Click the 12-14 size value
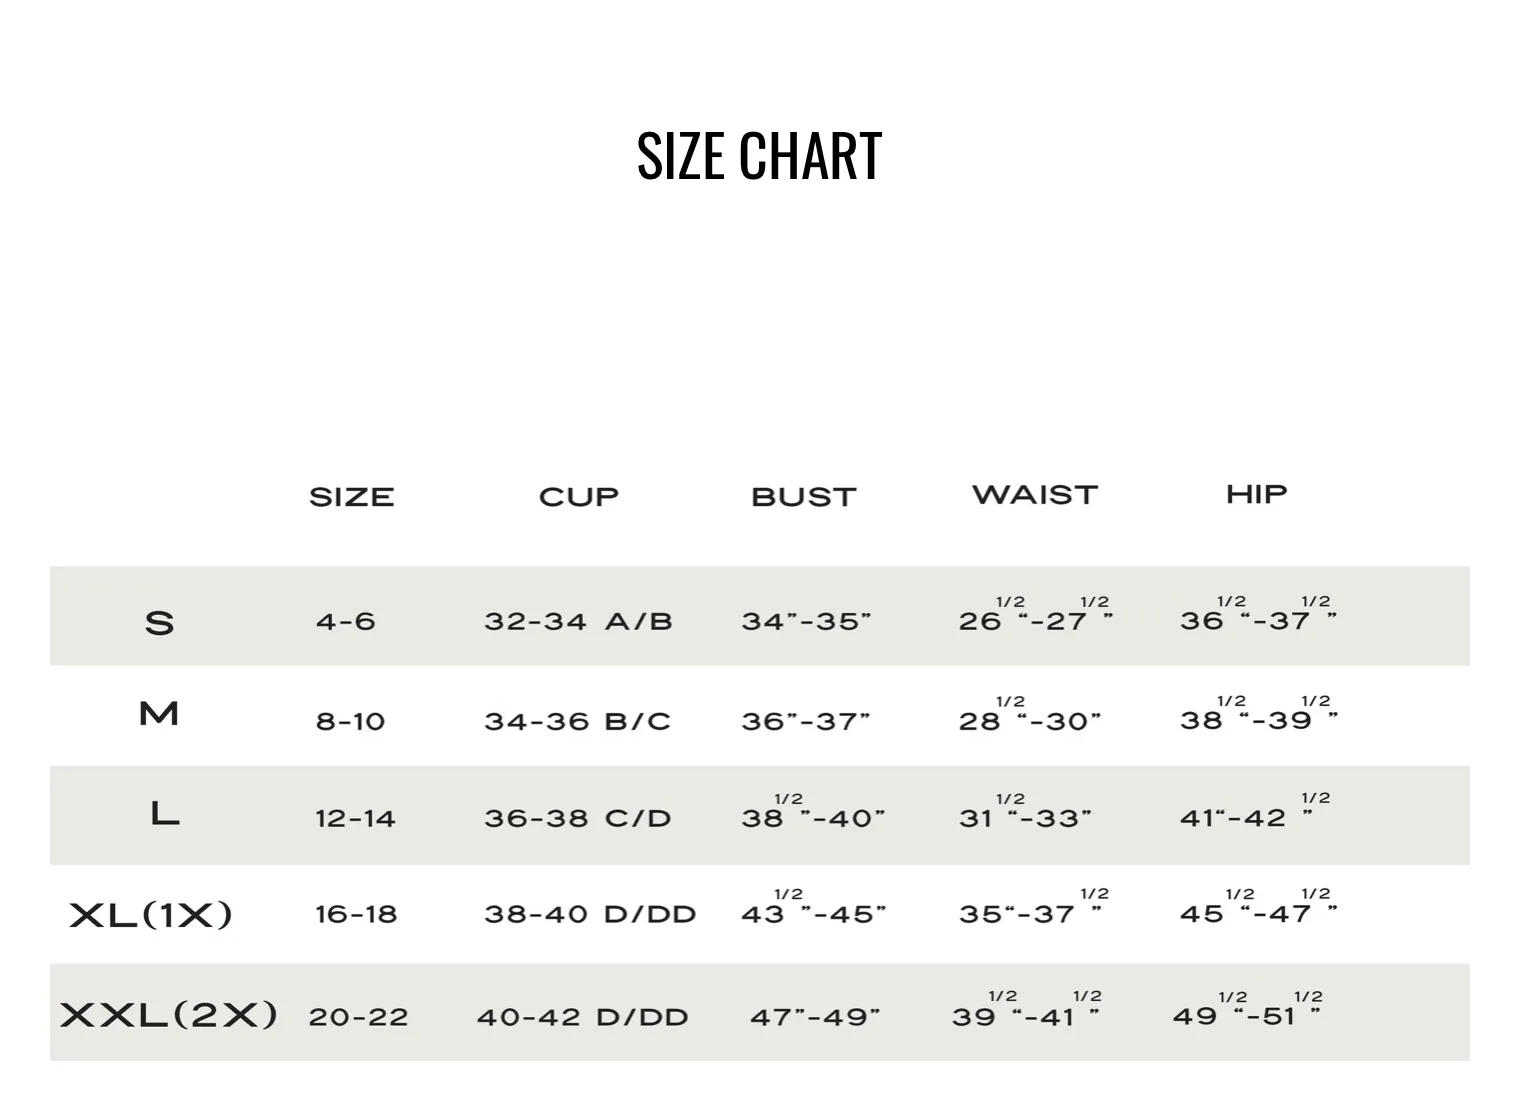 click(355, 818)
